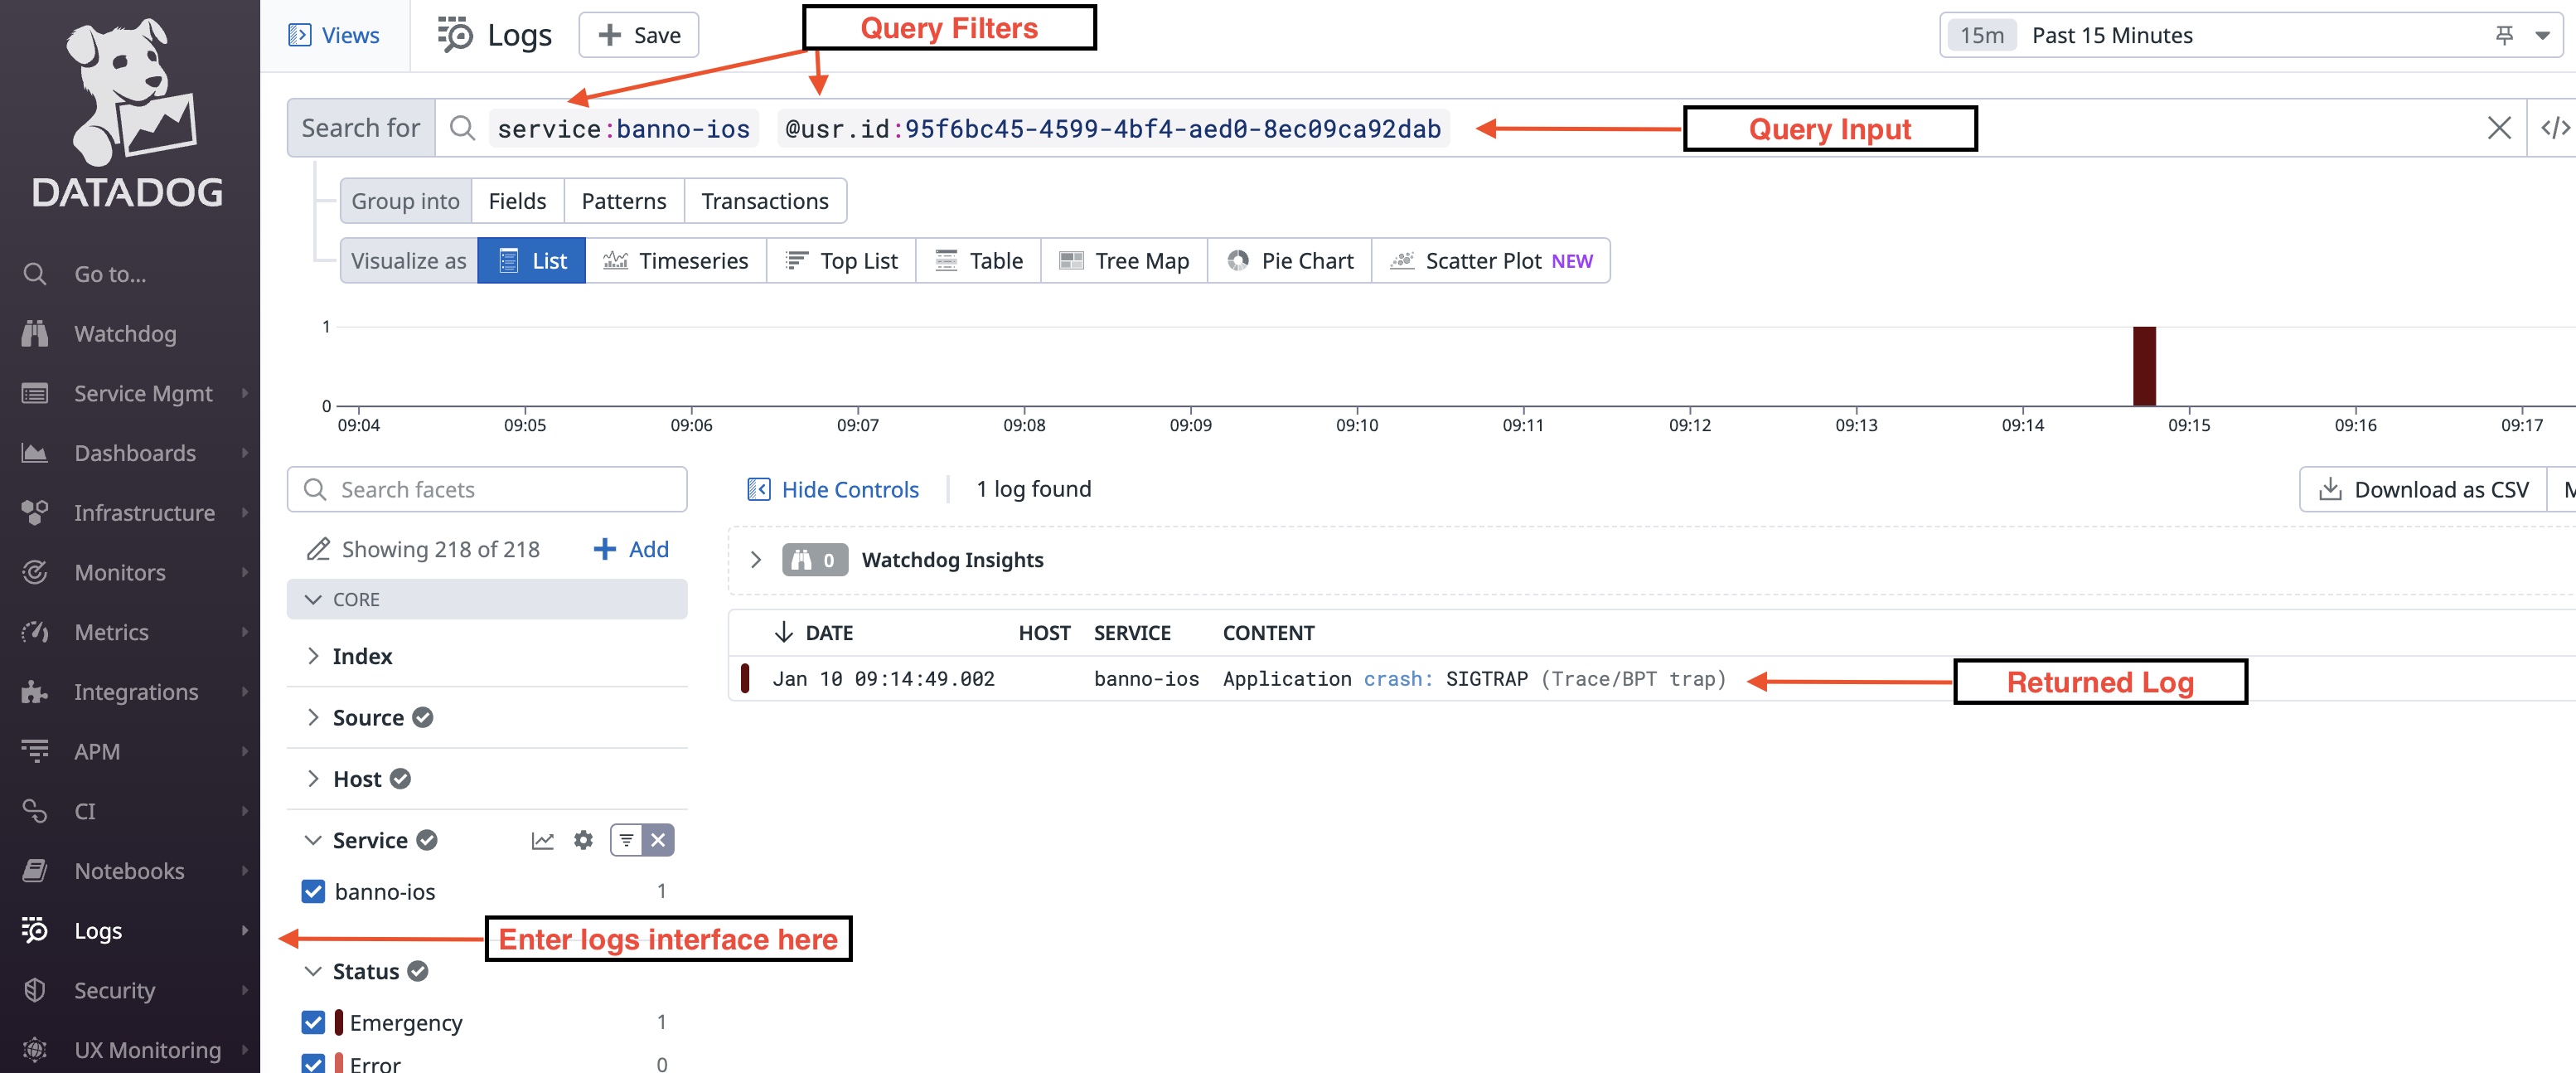Screen dimensions: 2576x1073
Task: Open the Past 15 Minutes time selector
Action: click(2112, 34)
